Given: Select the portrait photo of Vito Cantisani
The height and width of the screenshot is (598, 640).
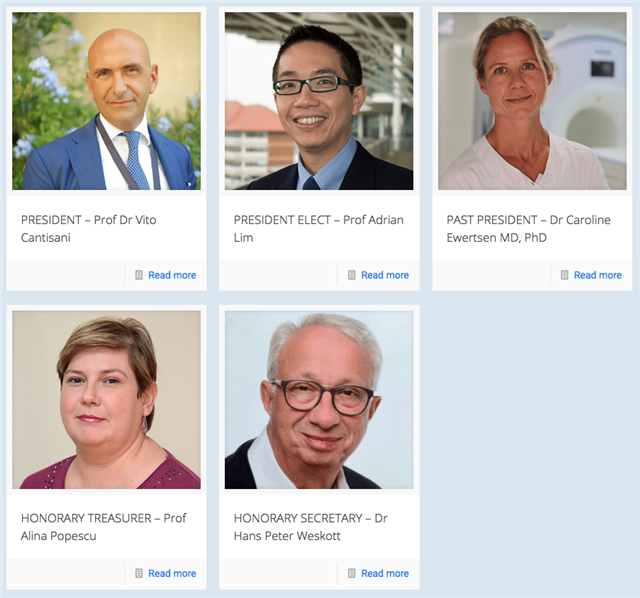Looking at the screenshot, I should (x=106, y=101).
